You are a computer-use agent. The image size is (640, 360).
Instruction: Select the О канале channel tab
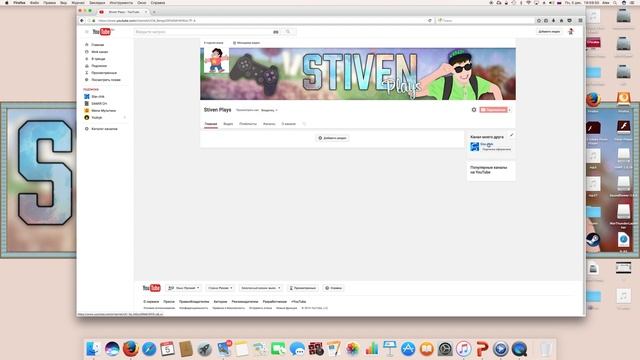[x=289, y=124]
